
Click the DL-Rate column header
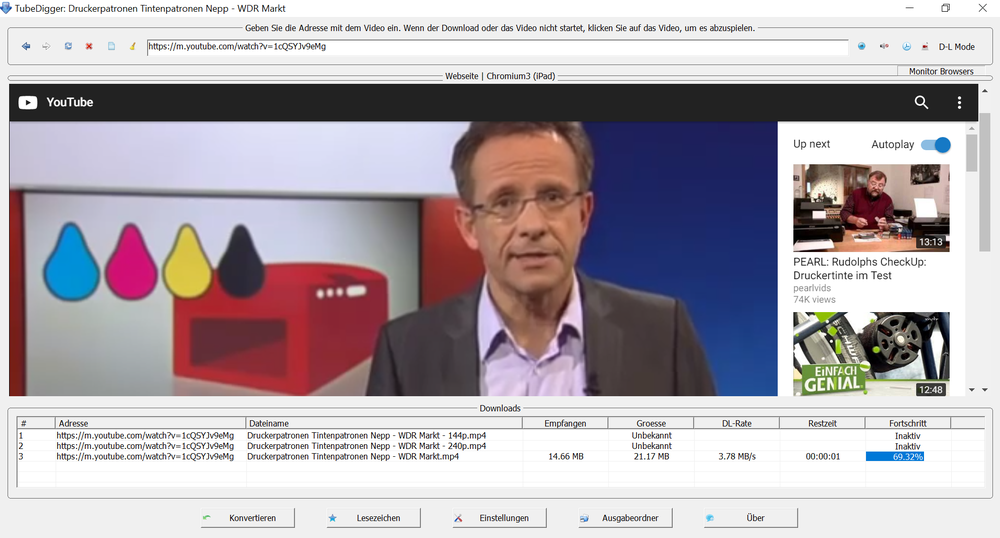coord(737,423)
